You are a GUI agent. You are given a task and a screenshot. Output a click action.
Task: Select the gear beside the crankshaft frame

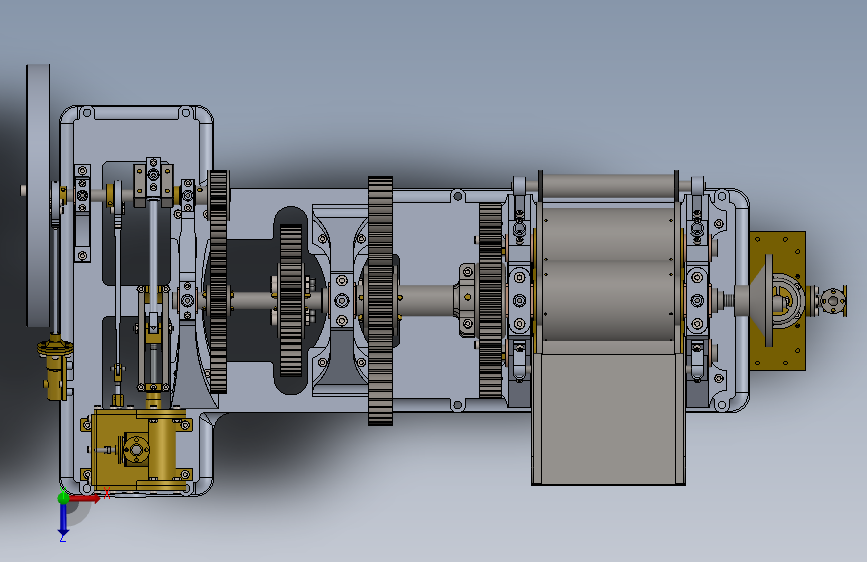(218, 282)
